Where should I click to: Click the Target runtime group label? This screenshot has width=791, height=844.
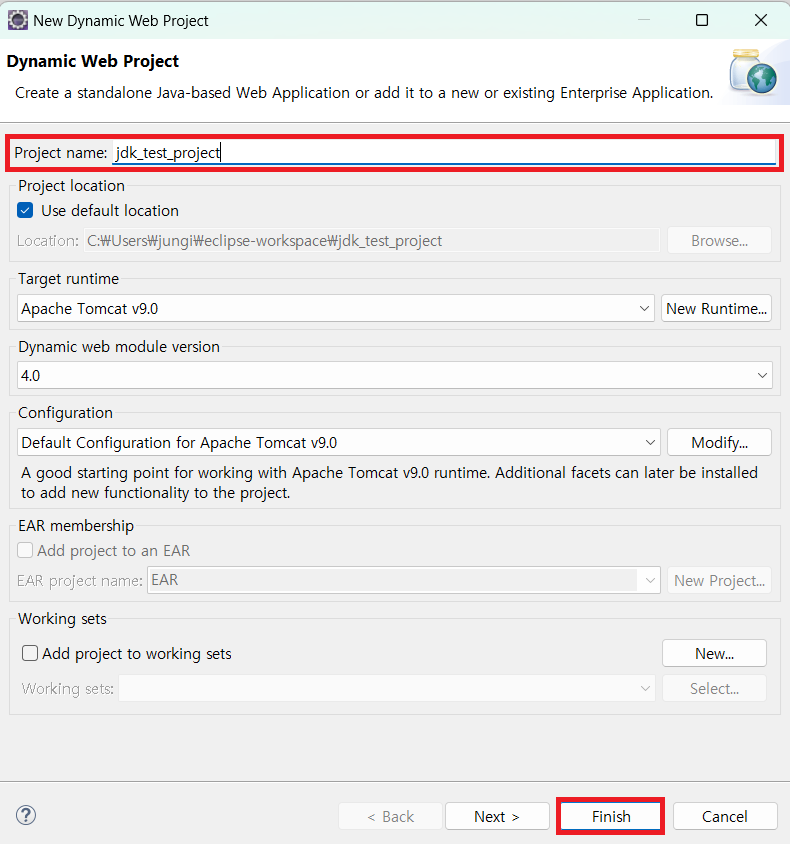(68, 279)
